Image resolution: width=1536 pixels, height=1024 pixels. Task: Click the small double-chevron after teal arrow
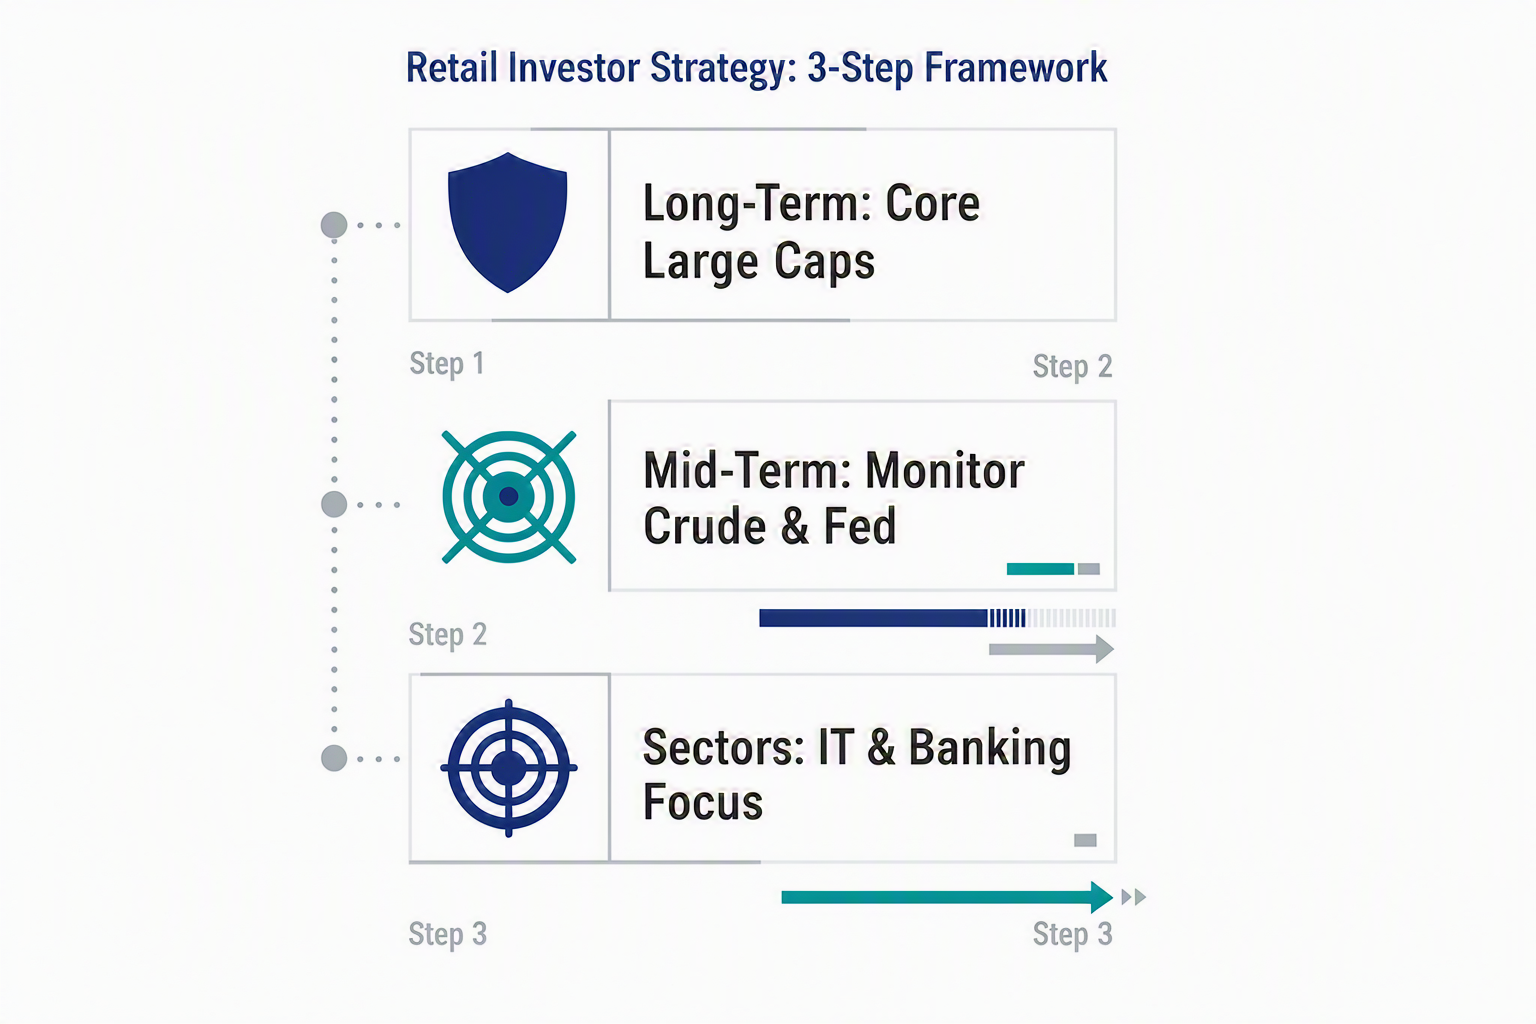pyautogui.click(x=1133, y=897)
